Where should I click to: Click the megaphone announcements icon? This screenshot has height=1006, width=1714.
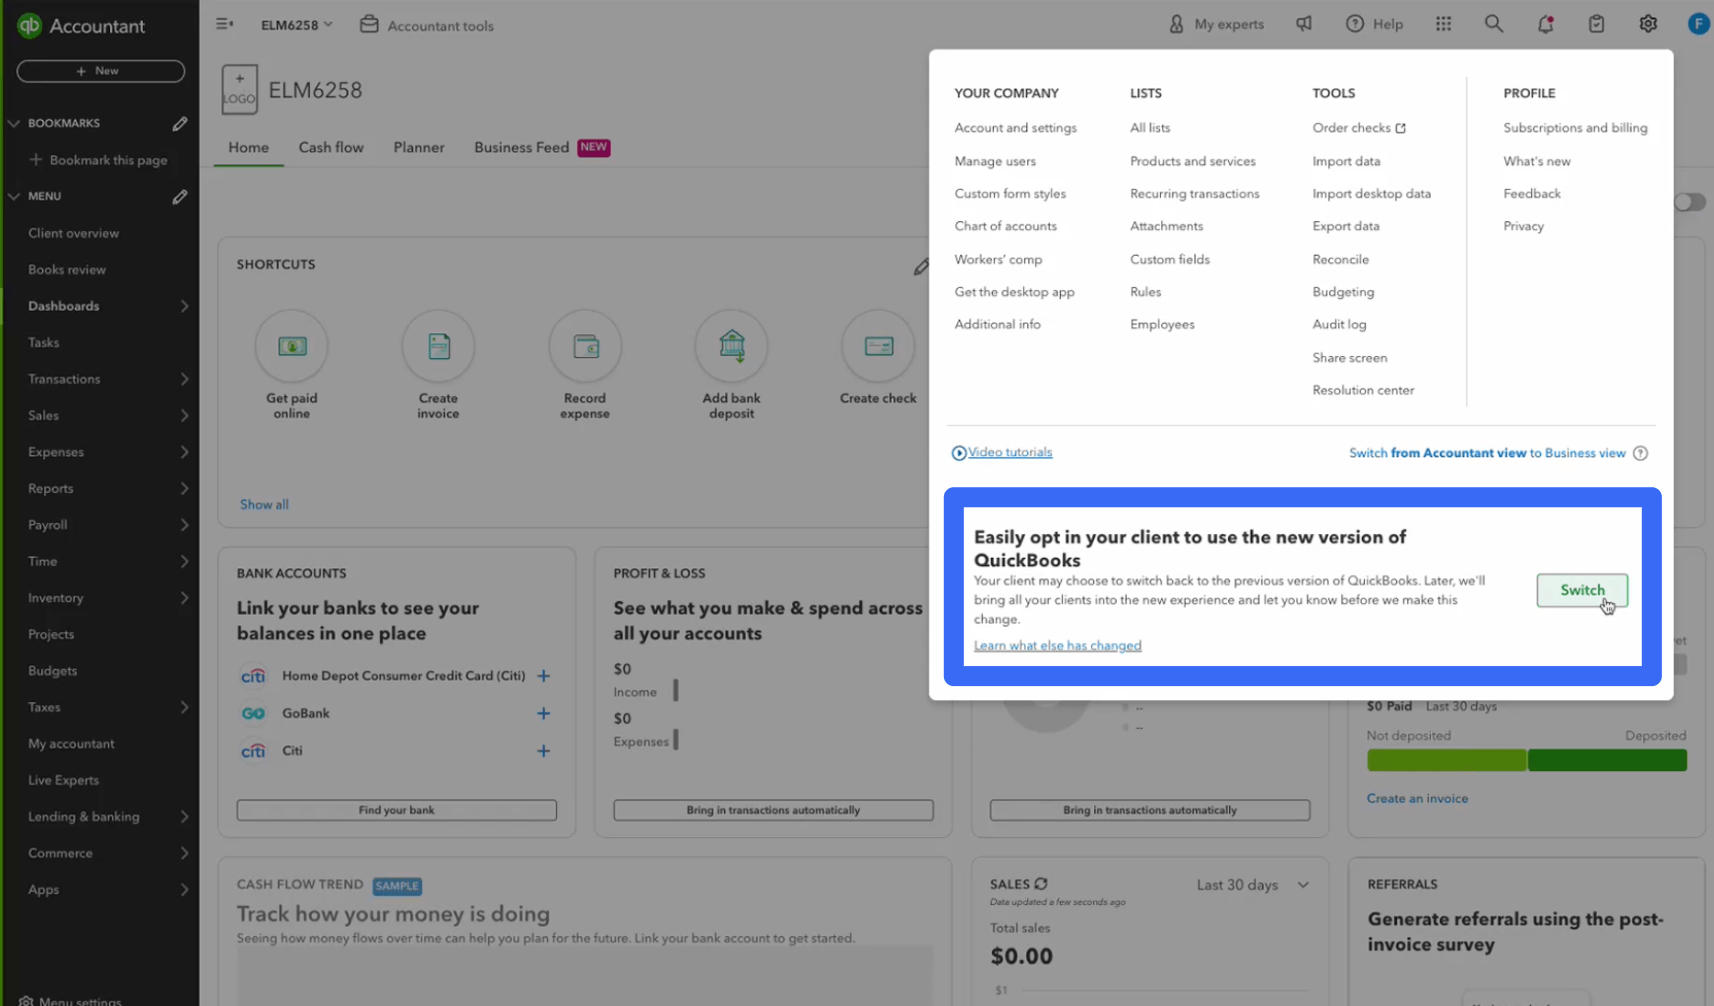tap(1304, 24)
